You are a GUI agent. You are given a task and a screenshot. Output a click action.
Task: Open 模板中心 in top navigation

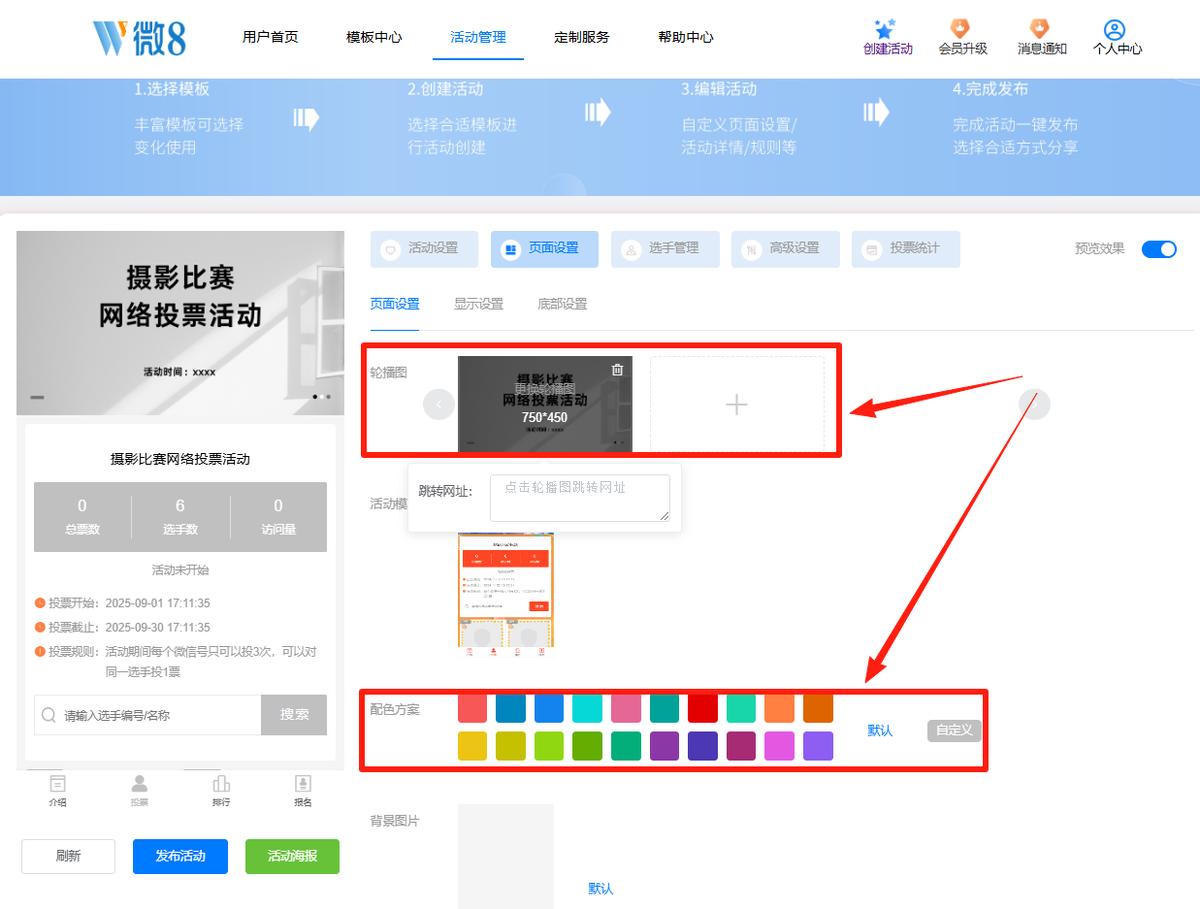point(374,37)
